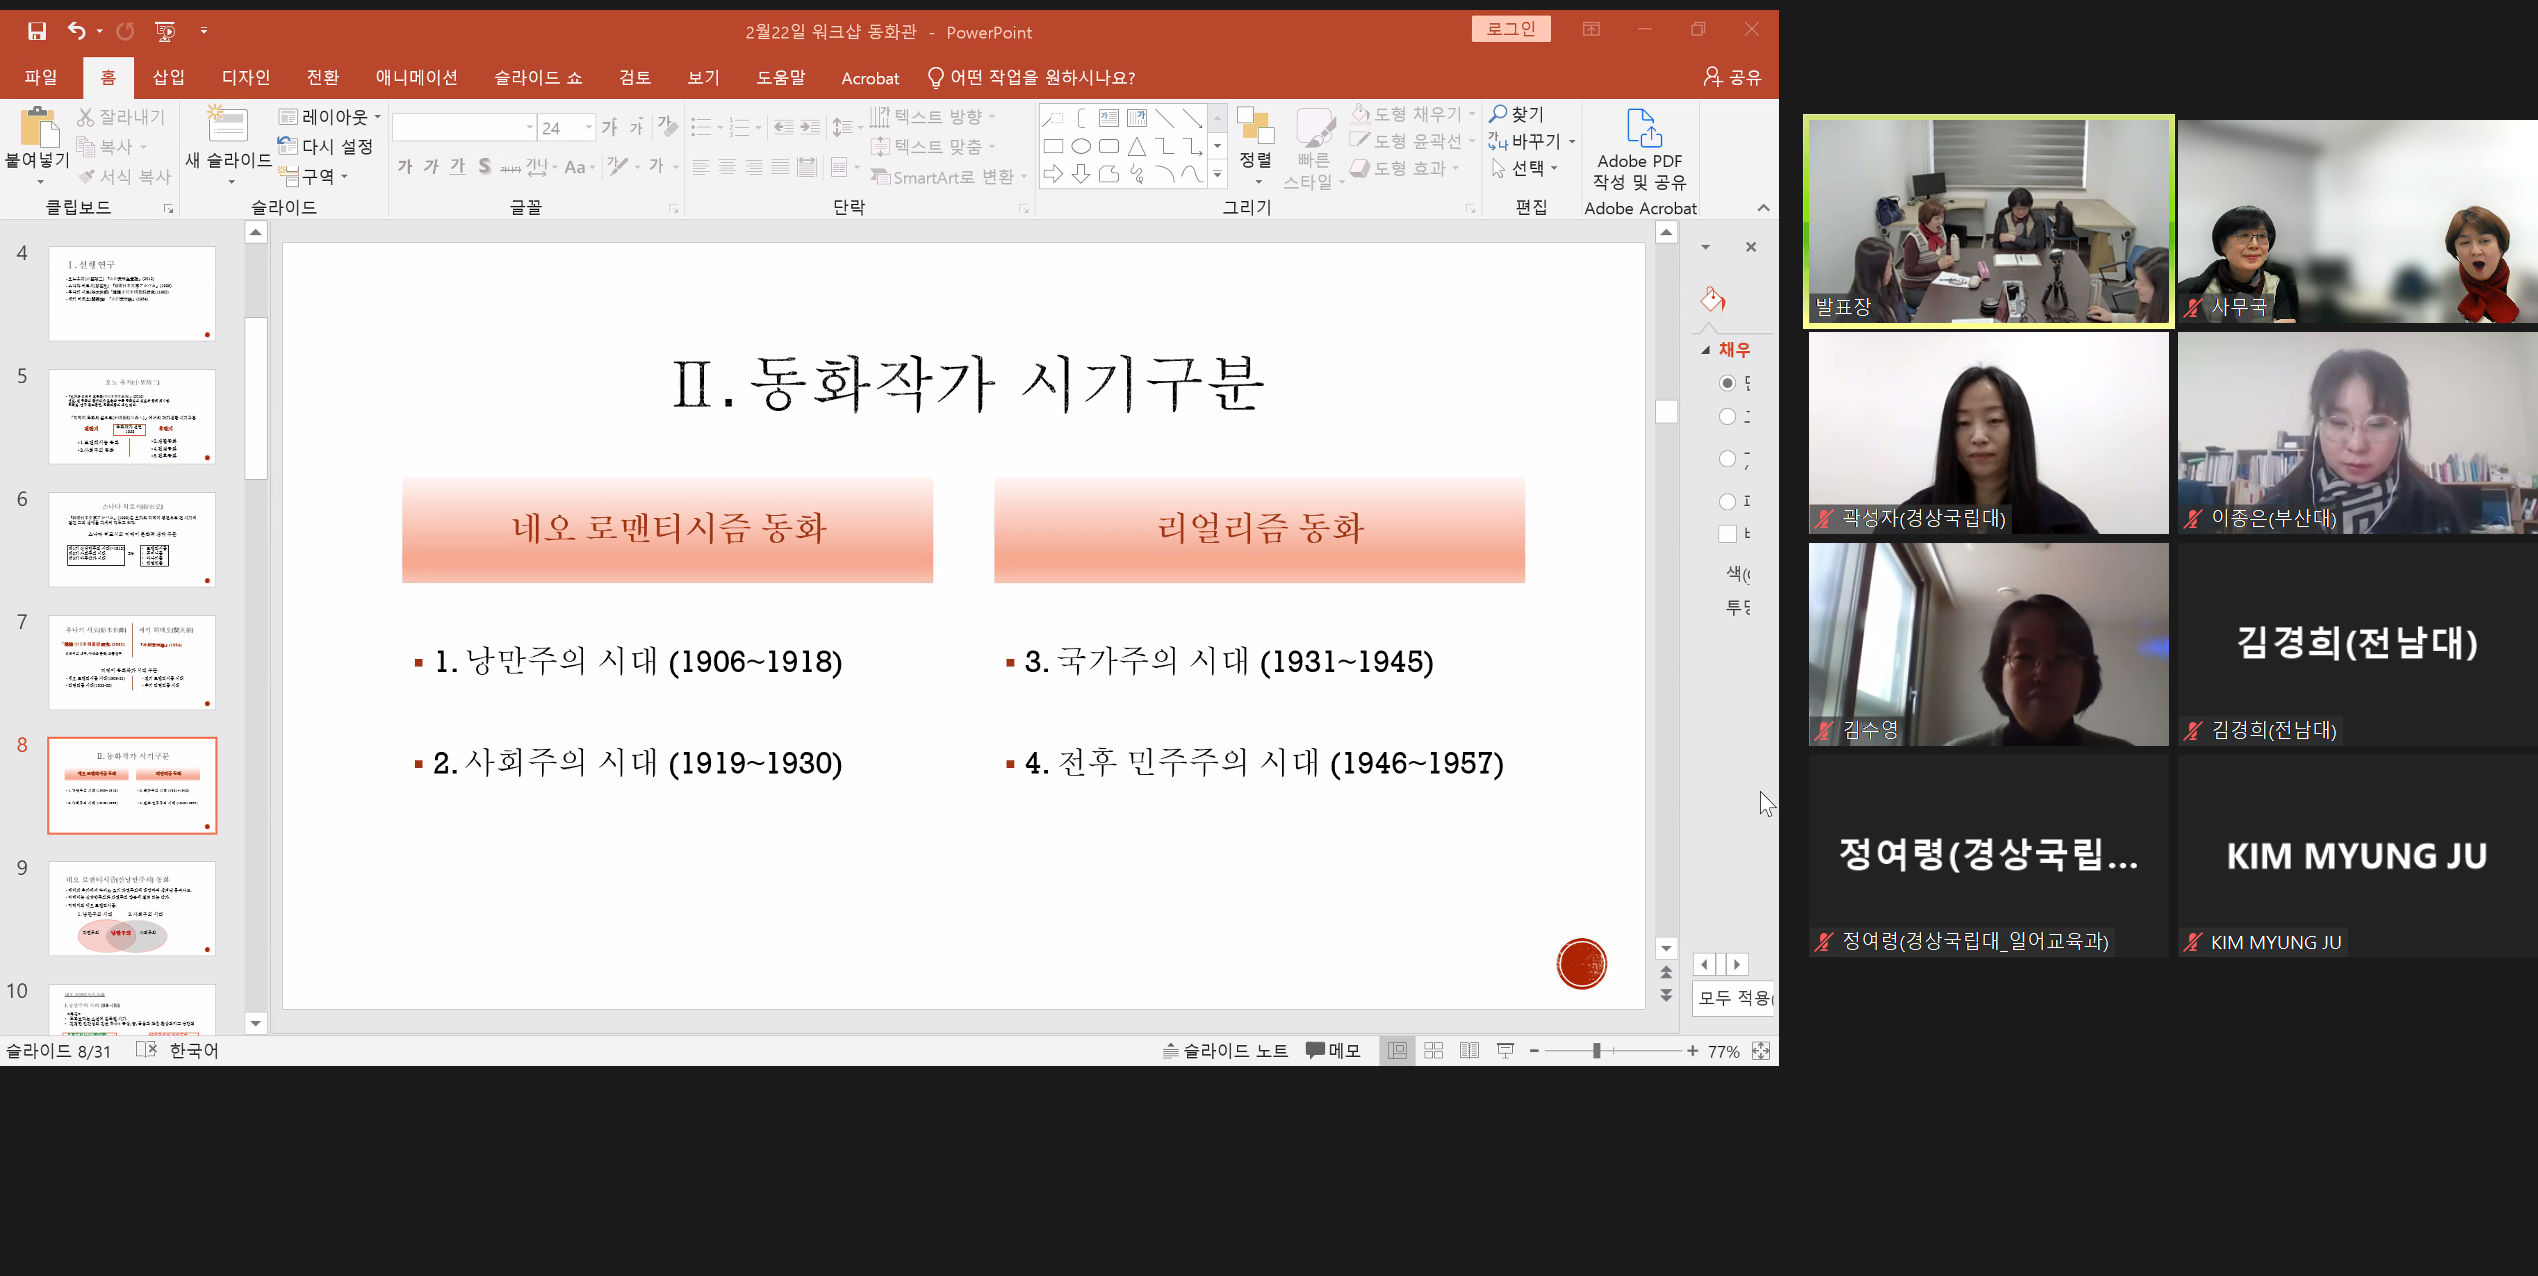Select slide 9 thumbnail in panel
This screenshot has height=1276, width=2538.
coord(132,908)
